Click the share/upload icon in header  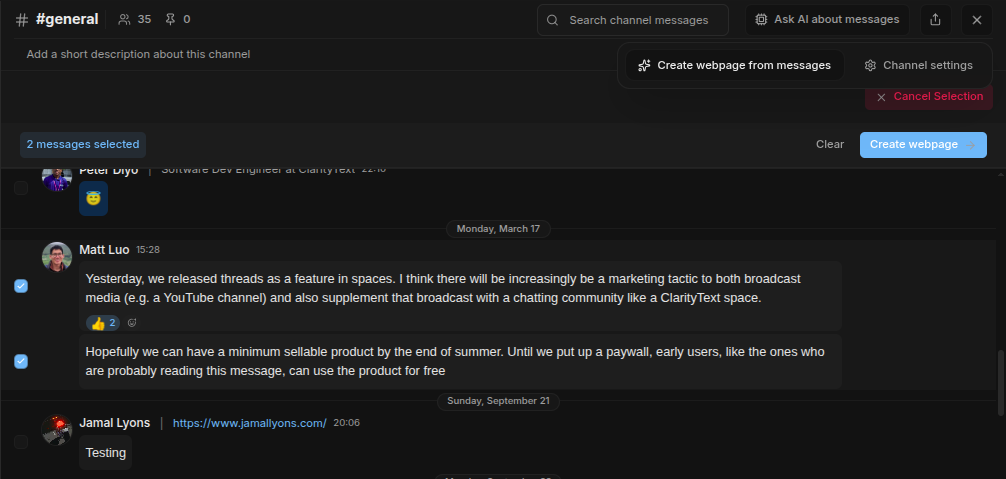[x=935, y=20]
